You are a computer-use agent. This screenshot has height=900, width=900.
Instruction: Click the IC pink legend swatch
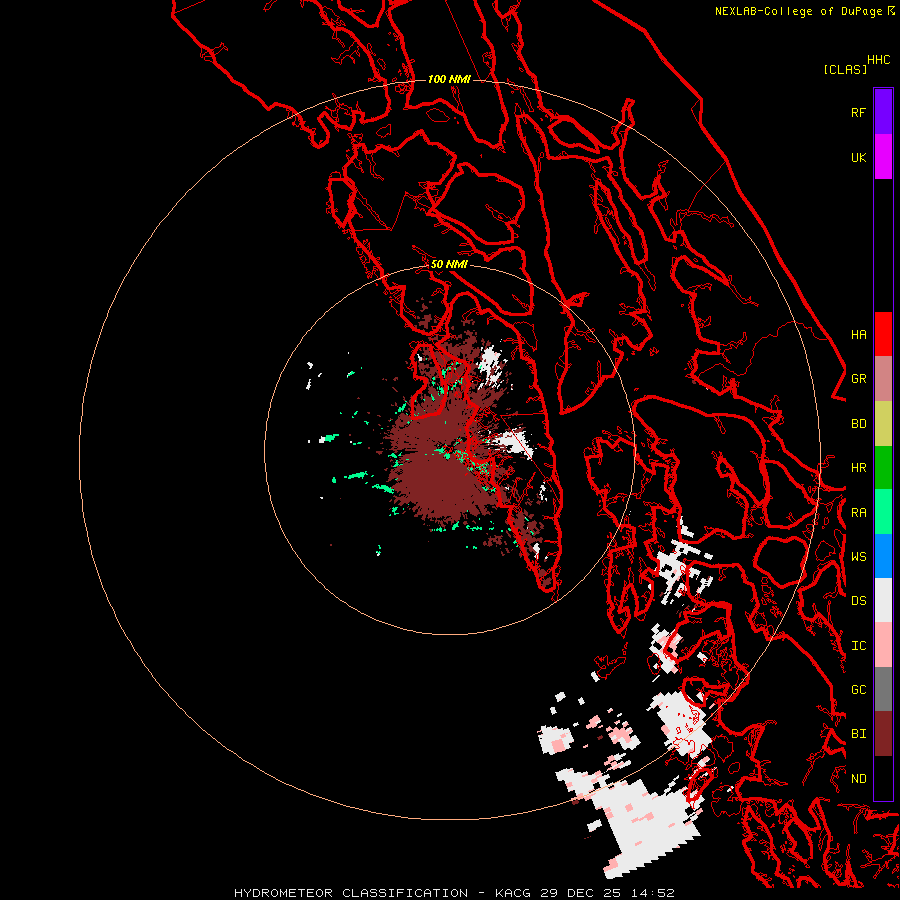click(x=883, y=645)
